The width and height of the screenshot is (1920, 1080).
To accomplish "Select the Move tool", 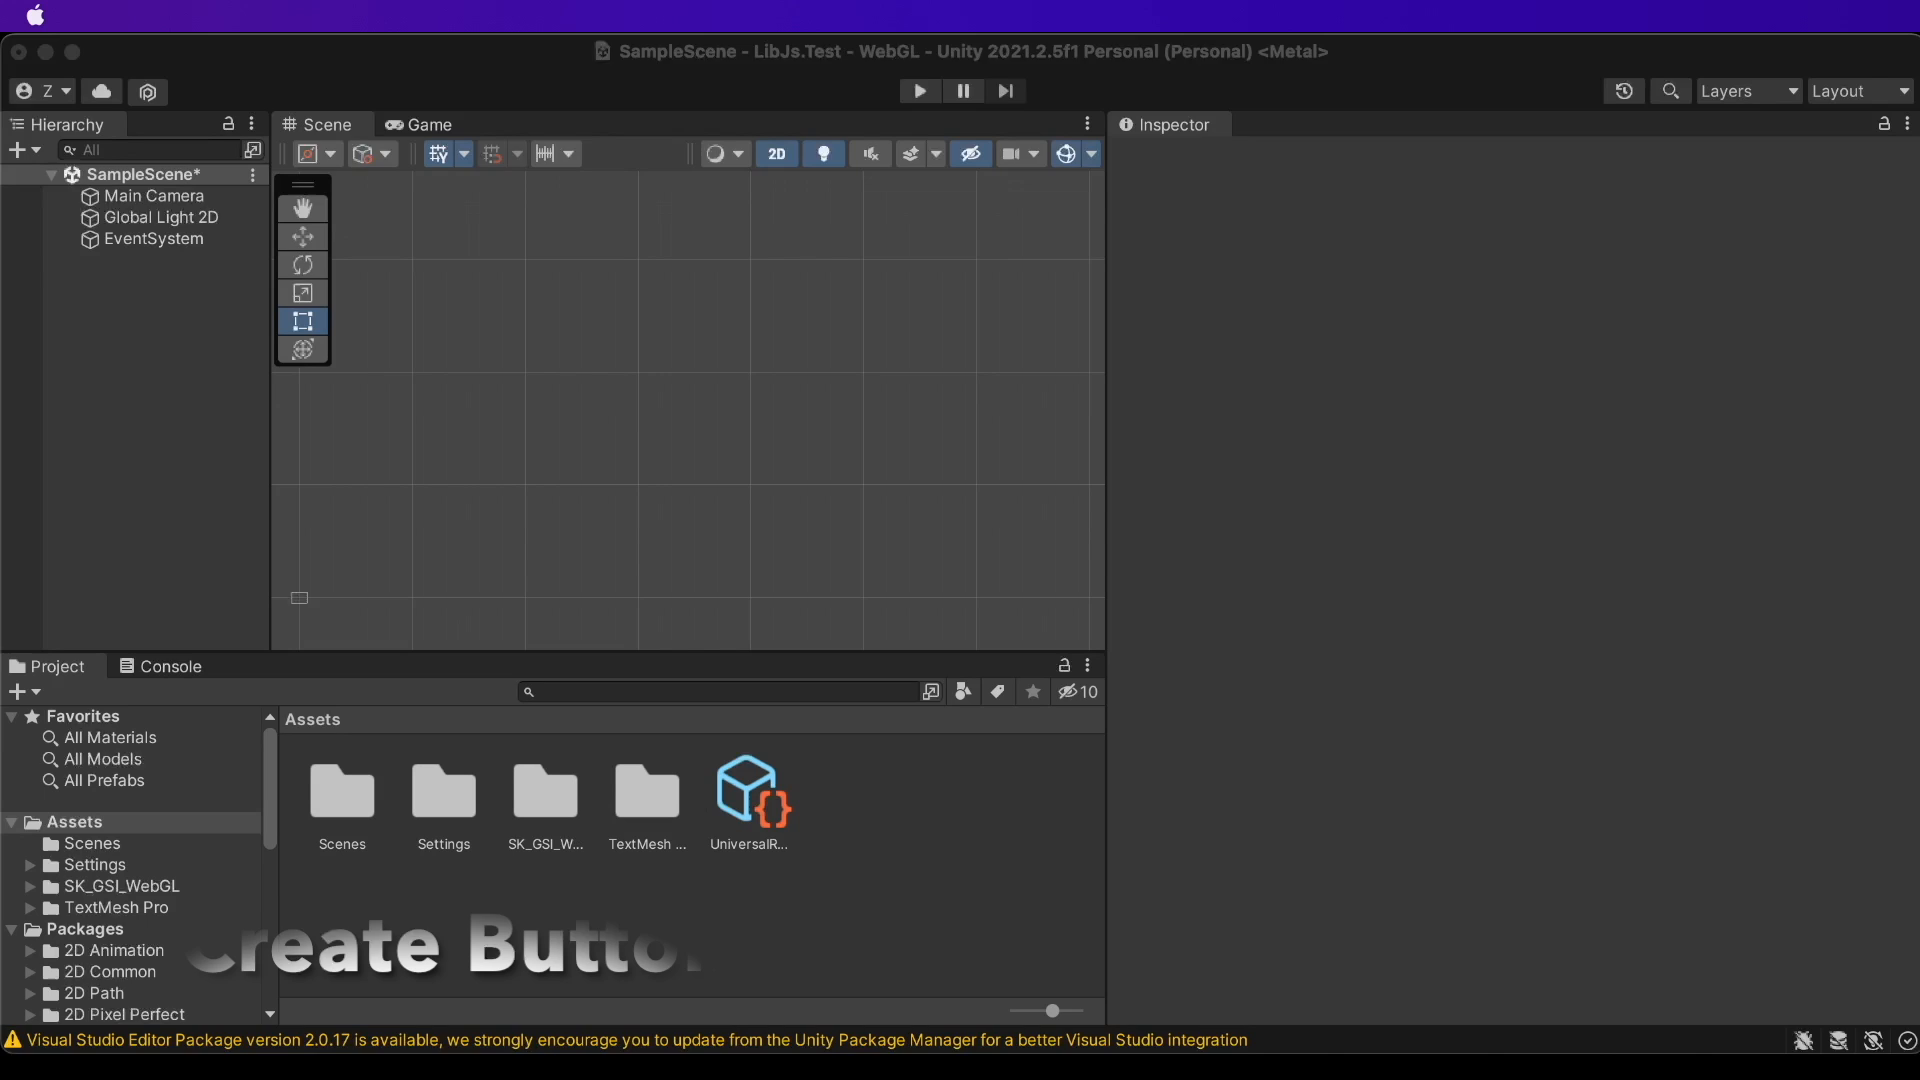I will [303, 236].
